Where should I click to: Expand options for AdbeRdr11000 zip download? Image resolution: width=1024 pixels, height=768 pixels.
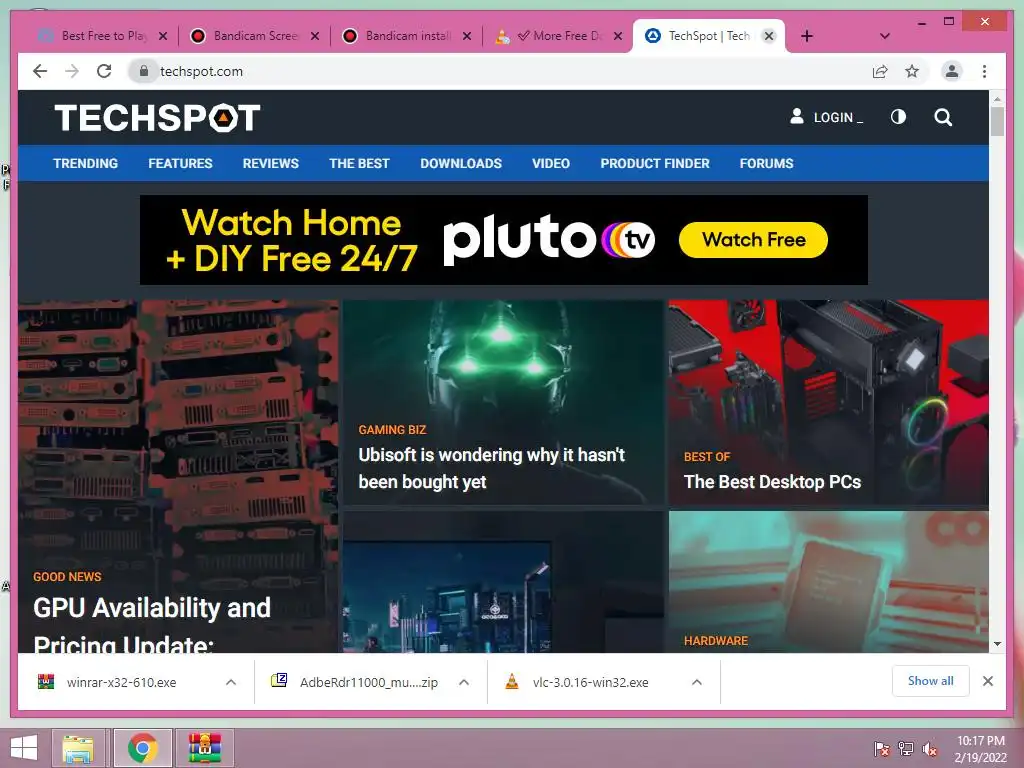pyautogui.click(x=464, y=682)
